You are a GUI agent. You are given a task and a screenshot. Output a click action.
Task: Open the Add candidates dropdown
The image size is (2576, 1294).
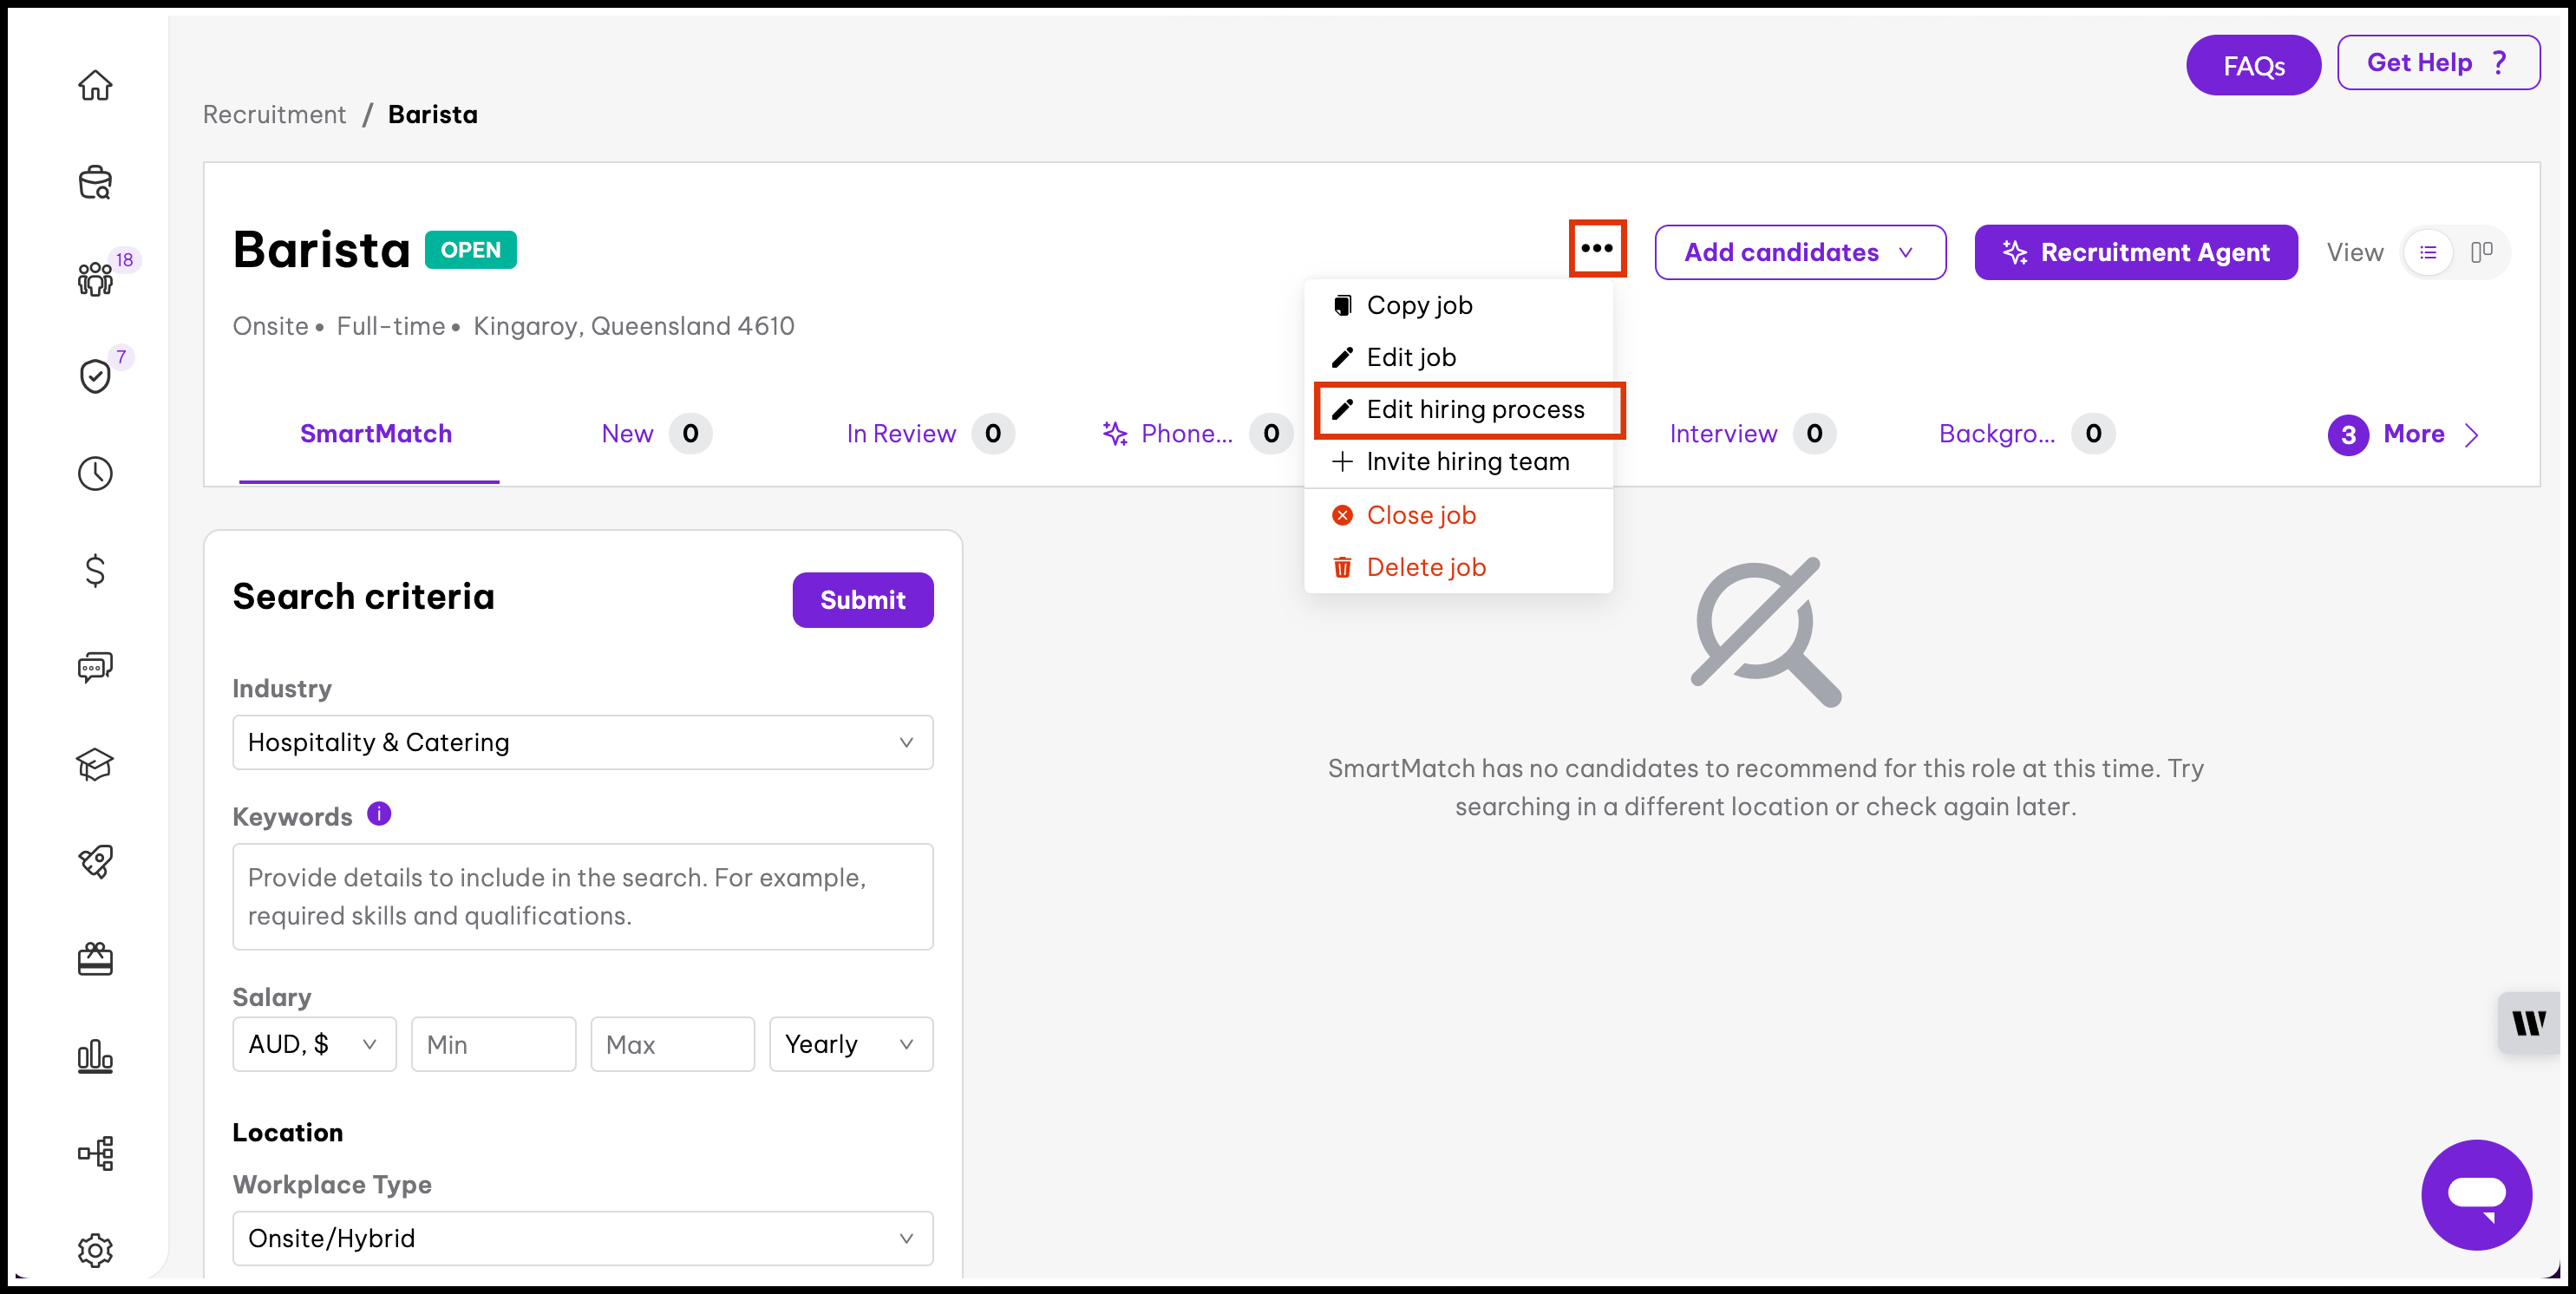click(1799, 252)
